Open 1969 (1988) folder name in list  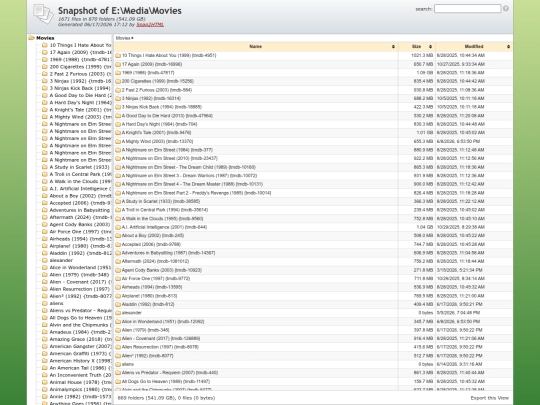point(148,73)
